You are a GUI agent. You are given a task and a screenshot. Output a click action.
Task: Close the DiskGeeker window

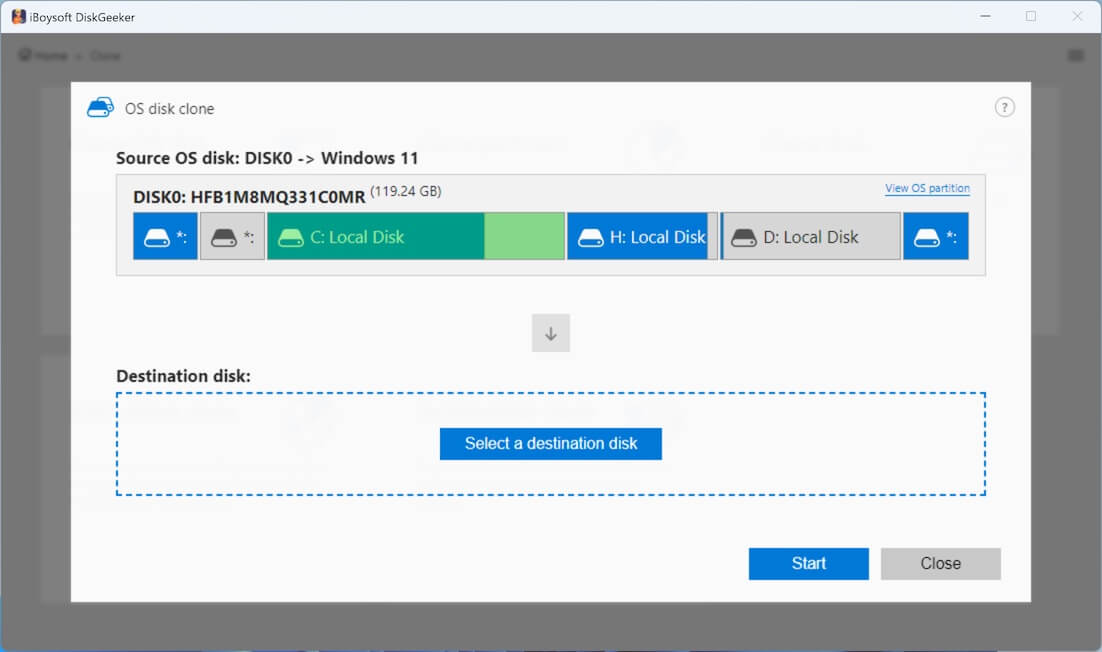coord(1077,16)
